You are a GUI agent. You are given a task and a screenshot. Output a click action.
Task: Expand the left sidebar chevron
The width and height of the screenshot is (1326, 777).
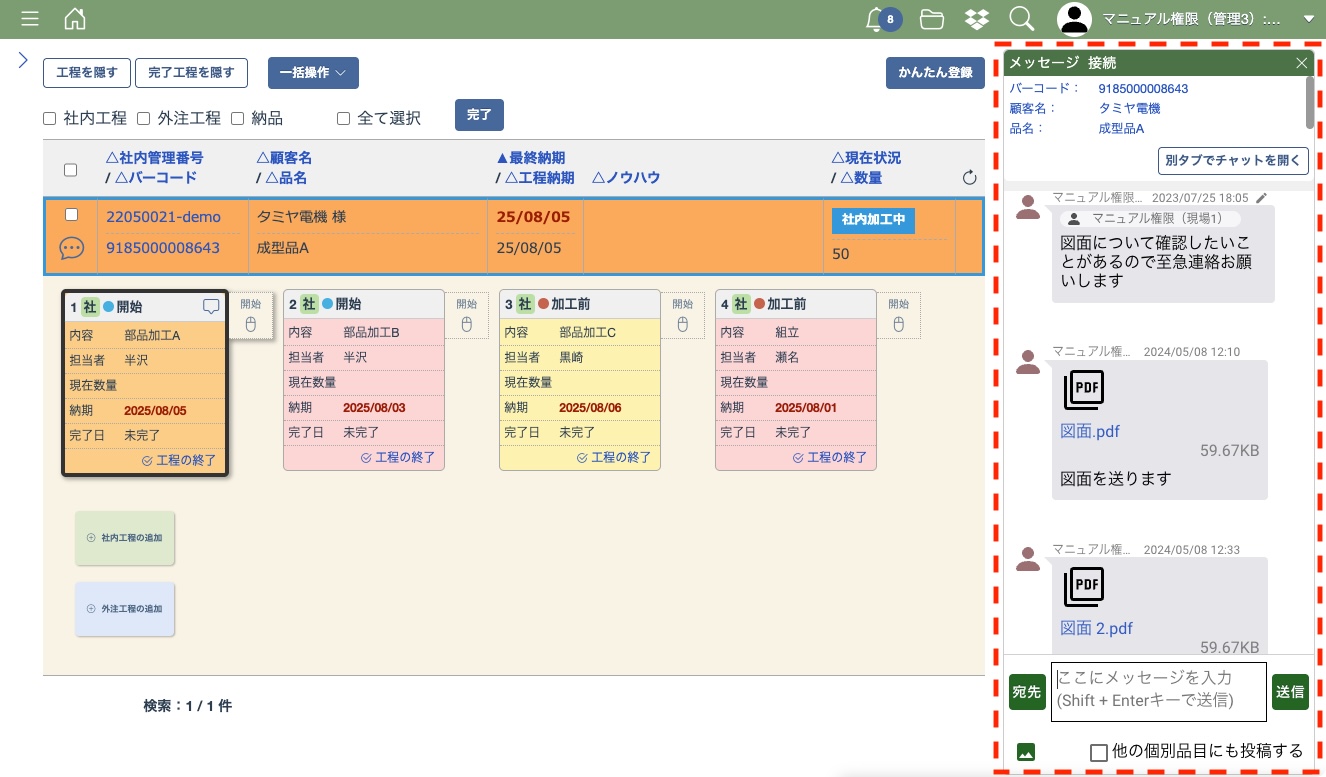pyautogui.click(x=23, y=61)
